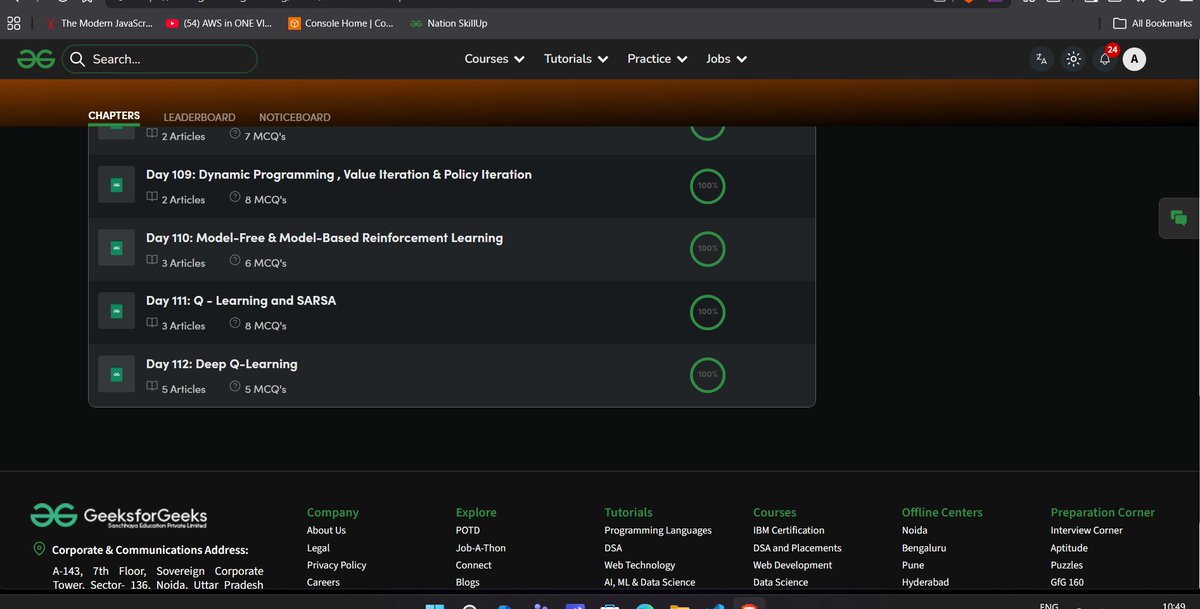Screen dimensions: 1200x609
Task: Open The Modern JavaScr... bookmark
Action: point(98,23)
